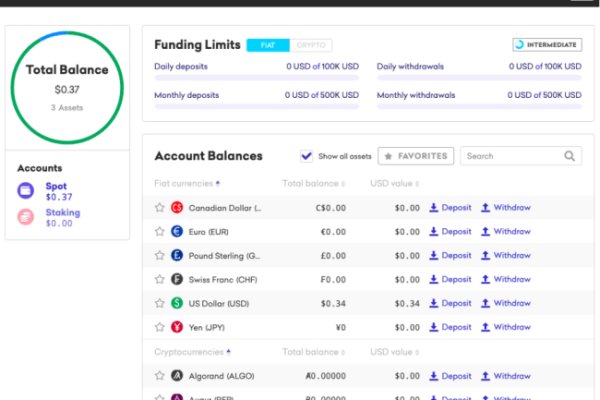Viewport: 600px width, 400px height.
Task: Focus the Search assets input field
Action: coord(510,156)
